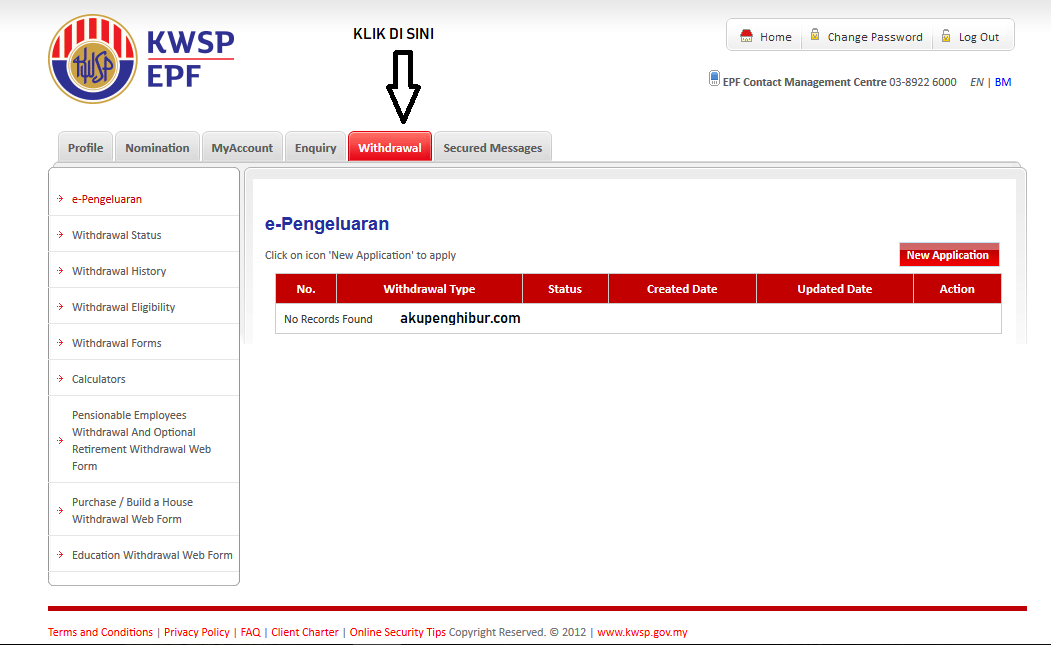Click the KWSP EPF logo
Screen dimensions: 1051x645
pyautogui.click(x=141, y=59)
